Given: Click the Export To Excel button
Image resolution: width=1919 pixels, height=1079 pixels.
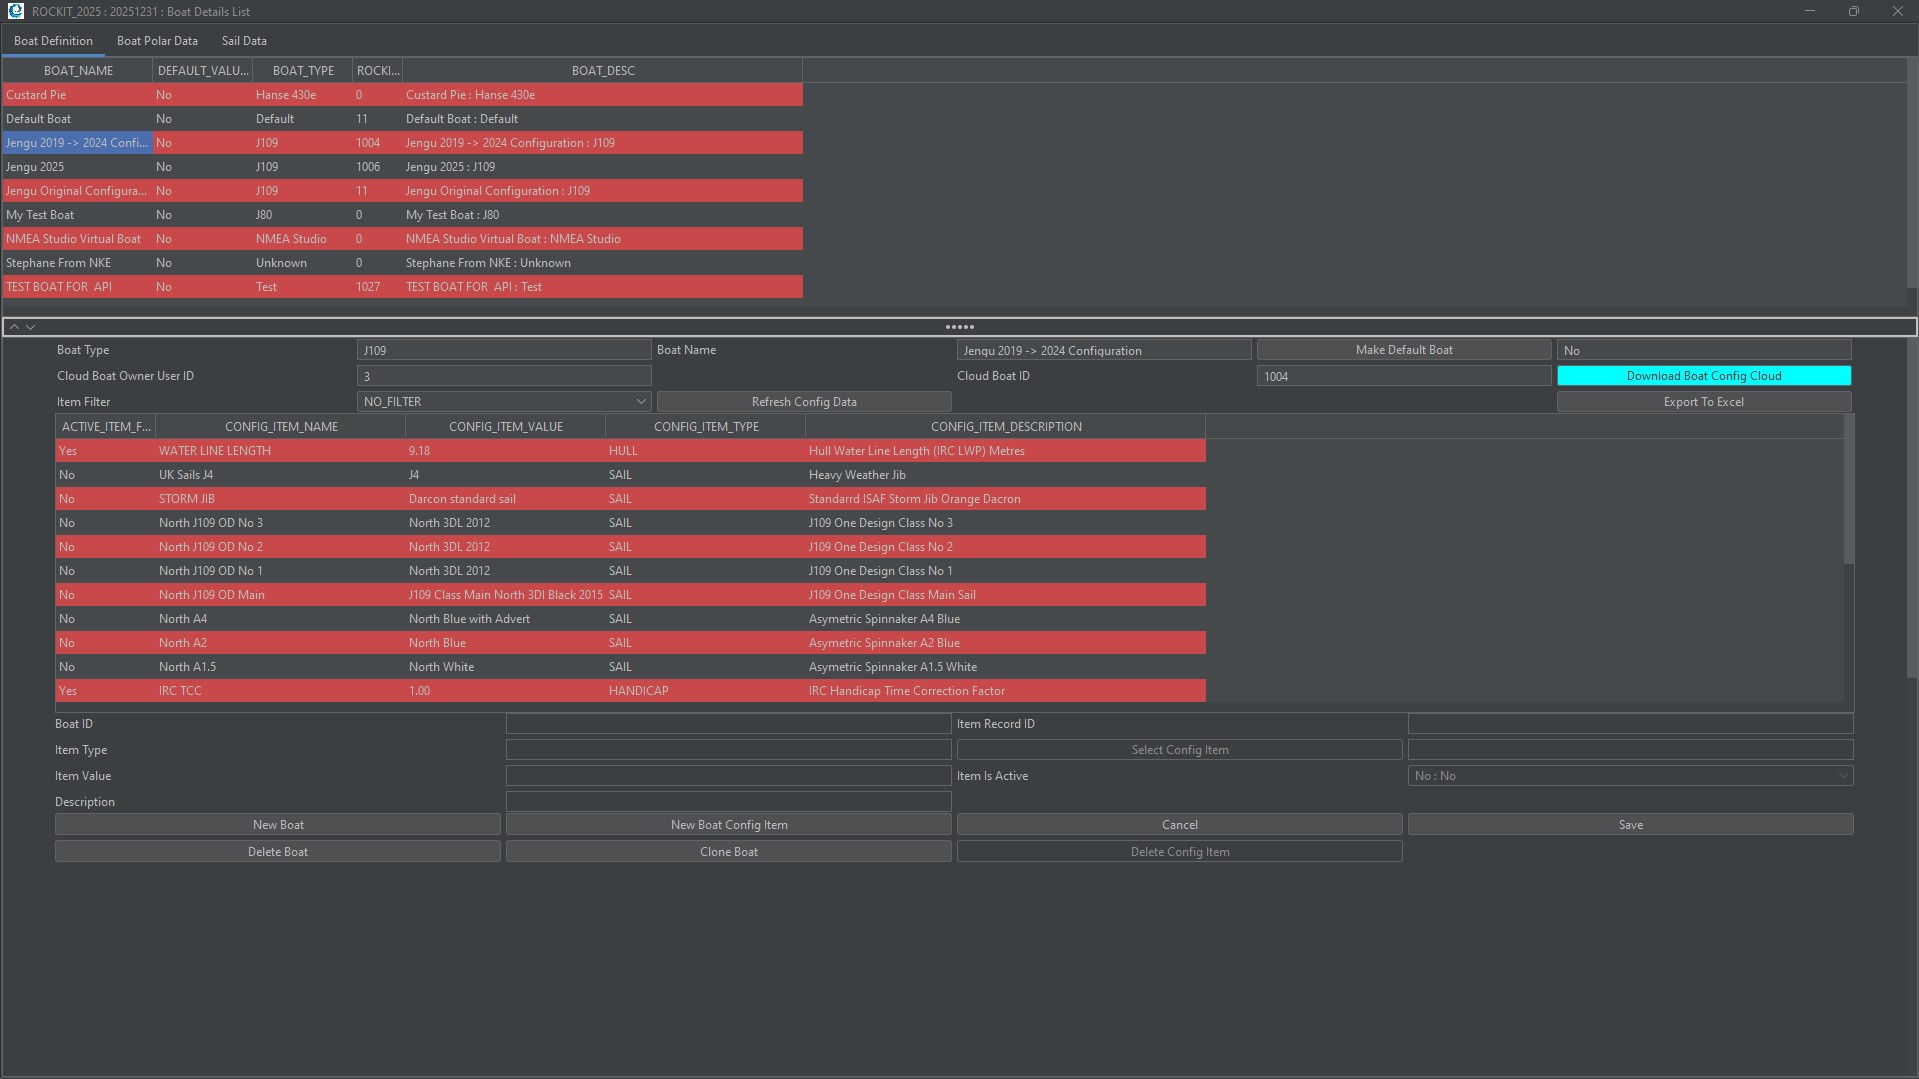Looking at the screenshot, I should point(1703,402).
